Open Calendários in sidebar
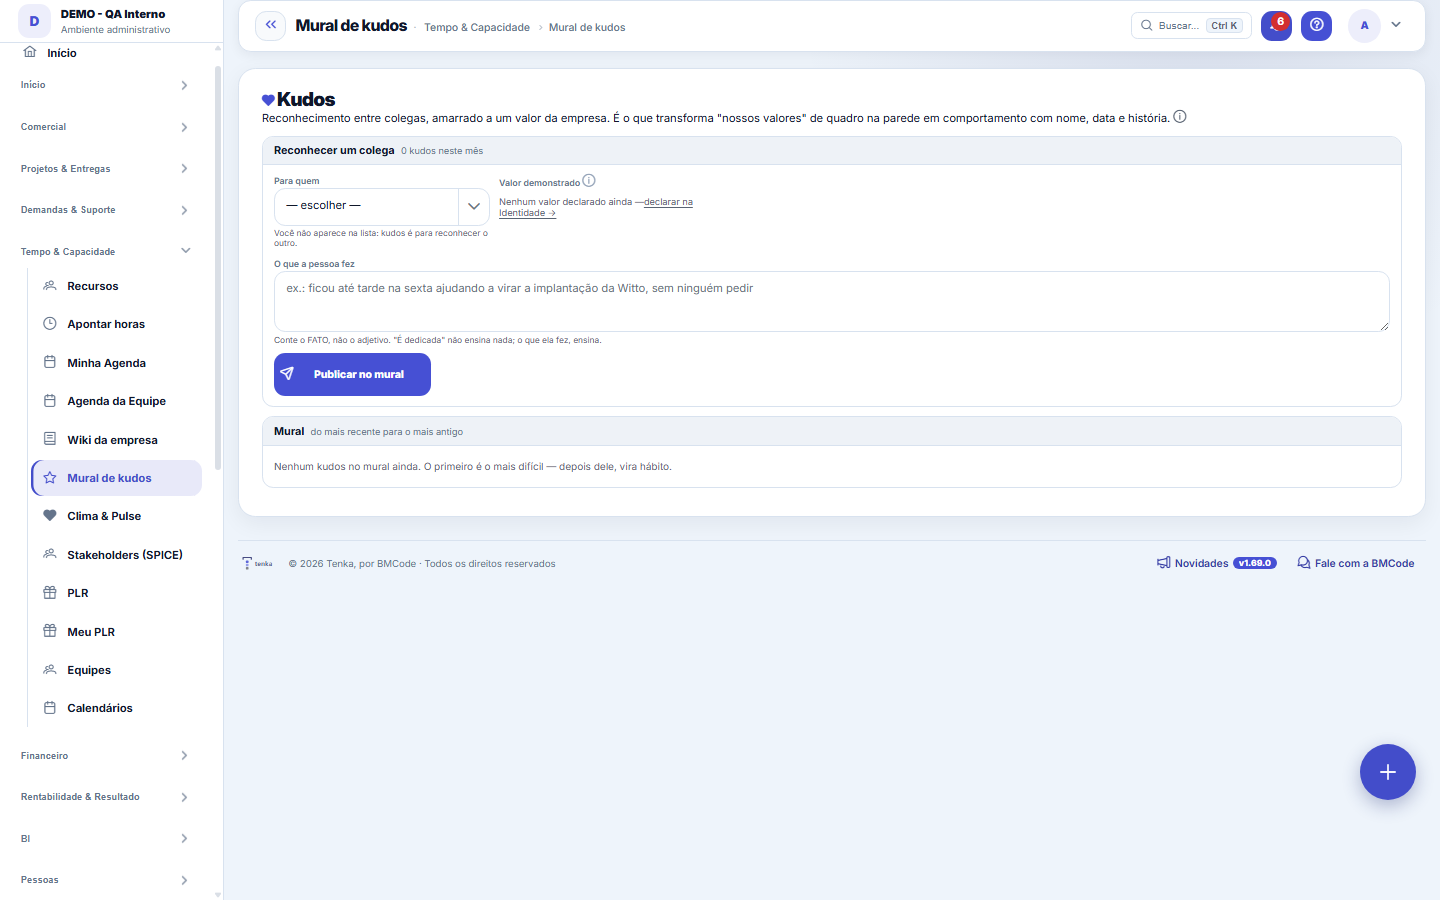 (x=117, y=708)
